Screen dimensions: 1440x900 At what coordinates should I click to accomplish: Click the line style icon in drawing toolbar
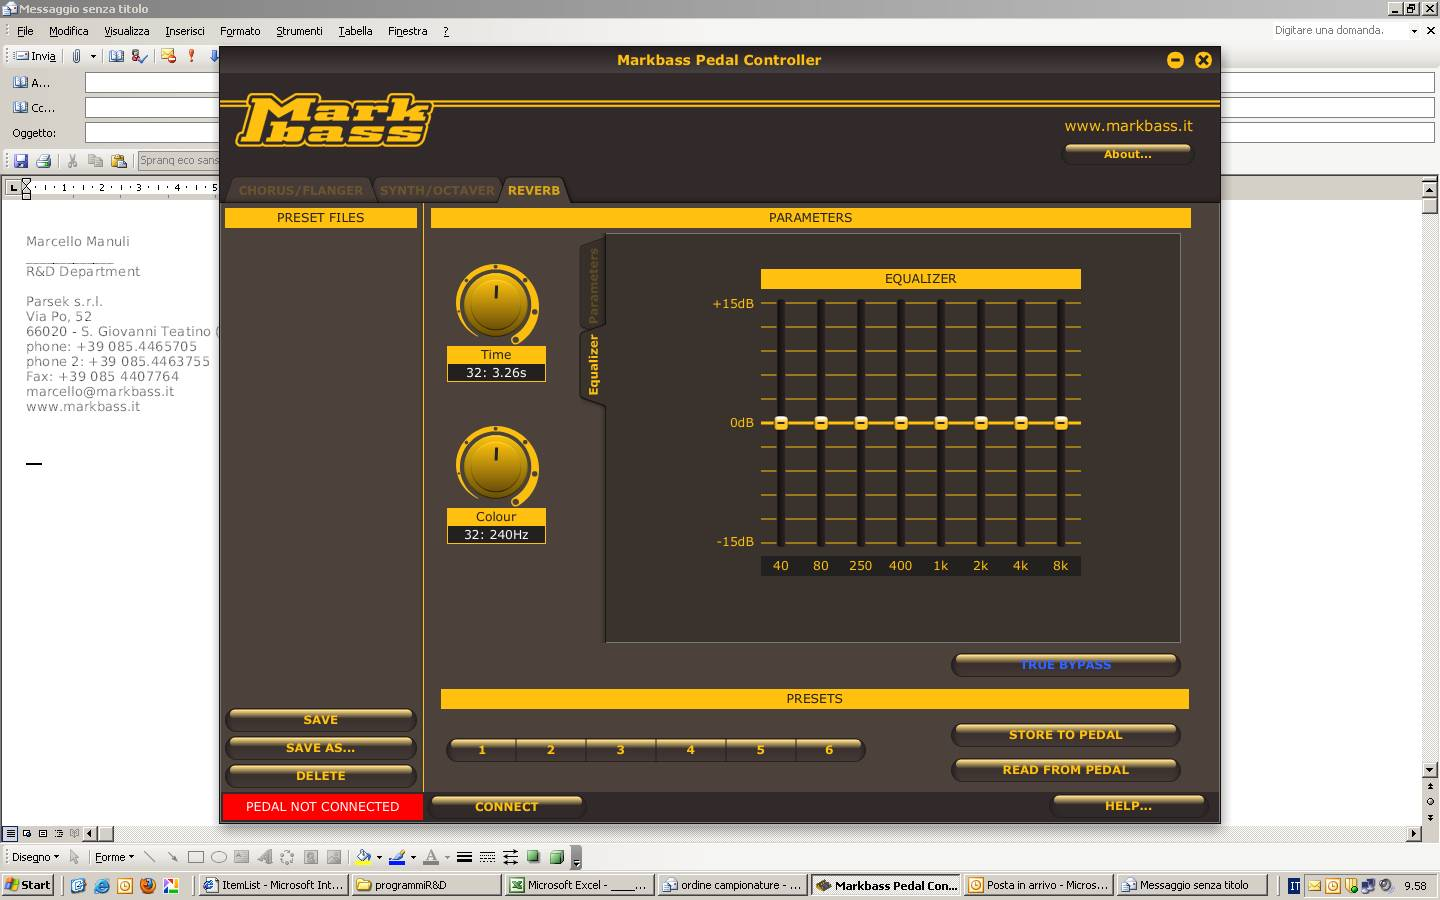coord(464,857)
